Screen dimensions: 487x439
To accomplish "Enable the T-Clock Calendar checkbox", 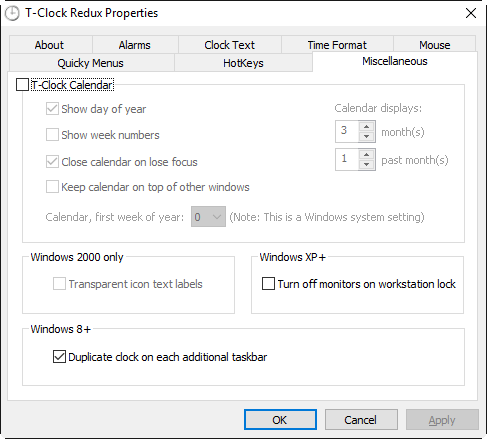I will click(22, 85).
